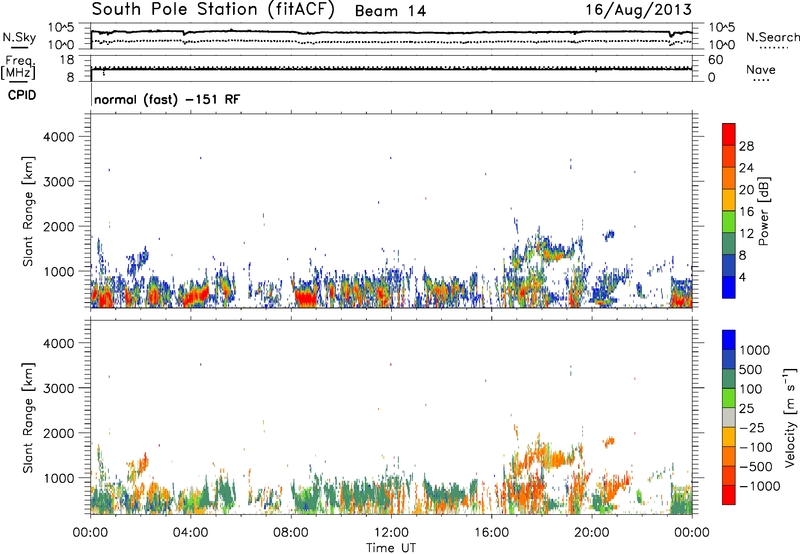The image size is (800, 554).
Task: Click the 'Beam 14' label
Action: pos(390,11)
